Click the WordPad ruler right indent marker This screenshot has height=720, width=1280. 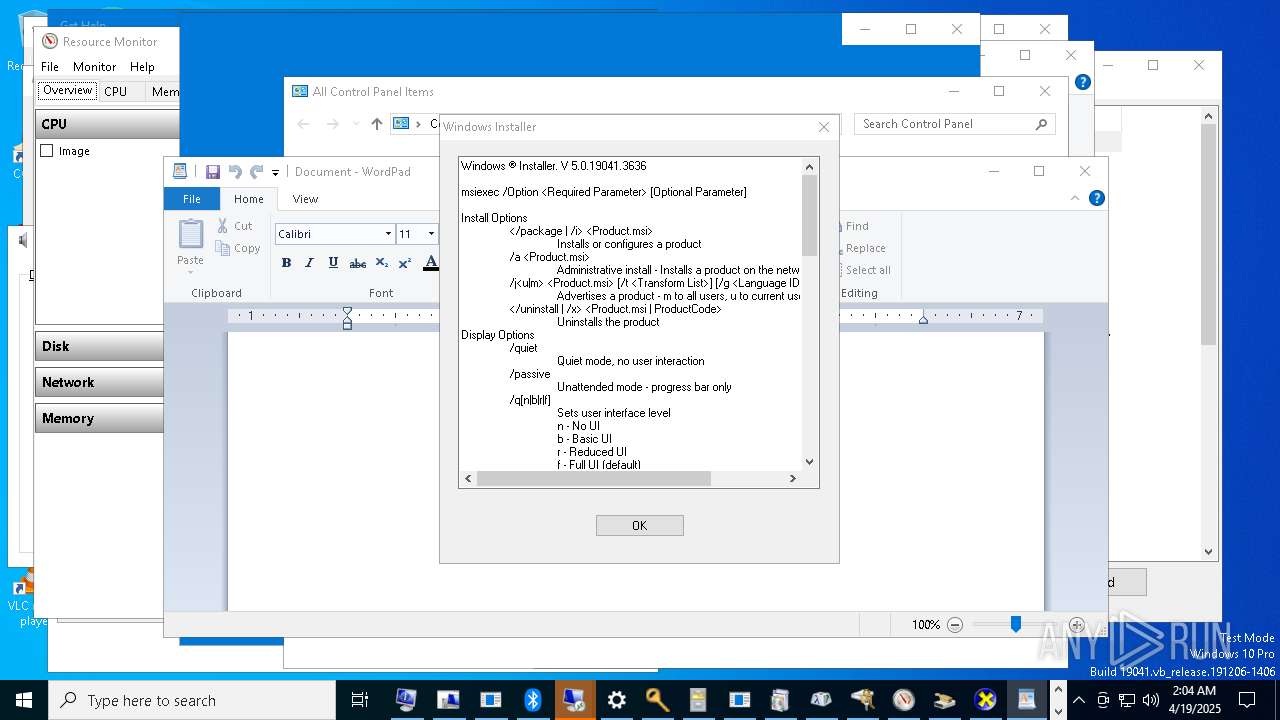coord(923,319)
